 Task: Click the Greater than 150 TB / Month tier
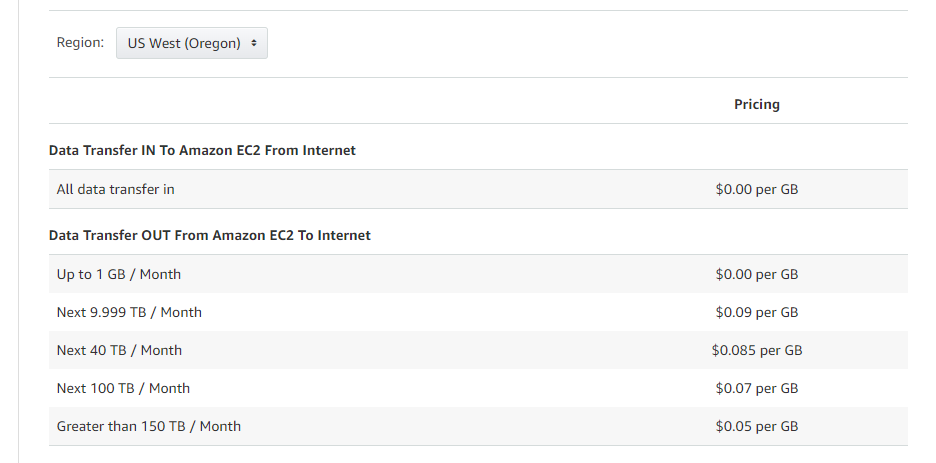(x=149, y=426)
